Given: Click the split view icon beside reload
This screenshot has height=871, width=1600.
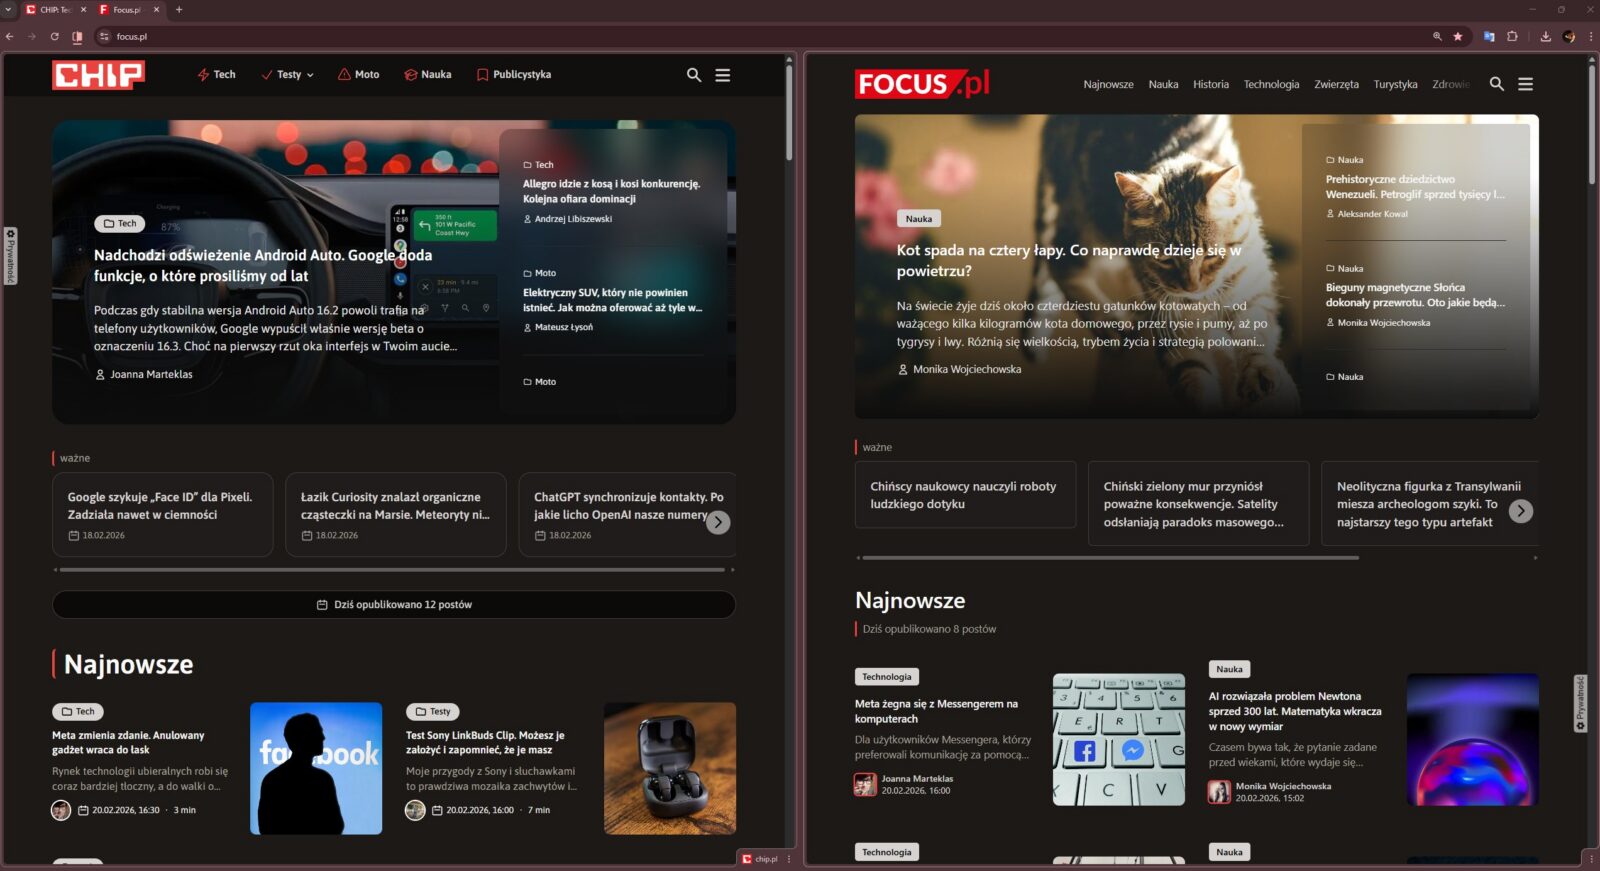Looking at the screenshot, I should tap(77, 36).
